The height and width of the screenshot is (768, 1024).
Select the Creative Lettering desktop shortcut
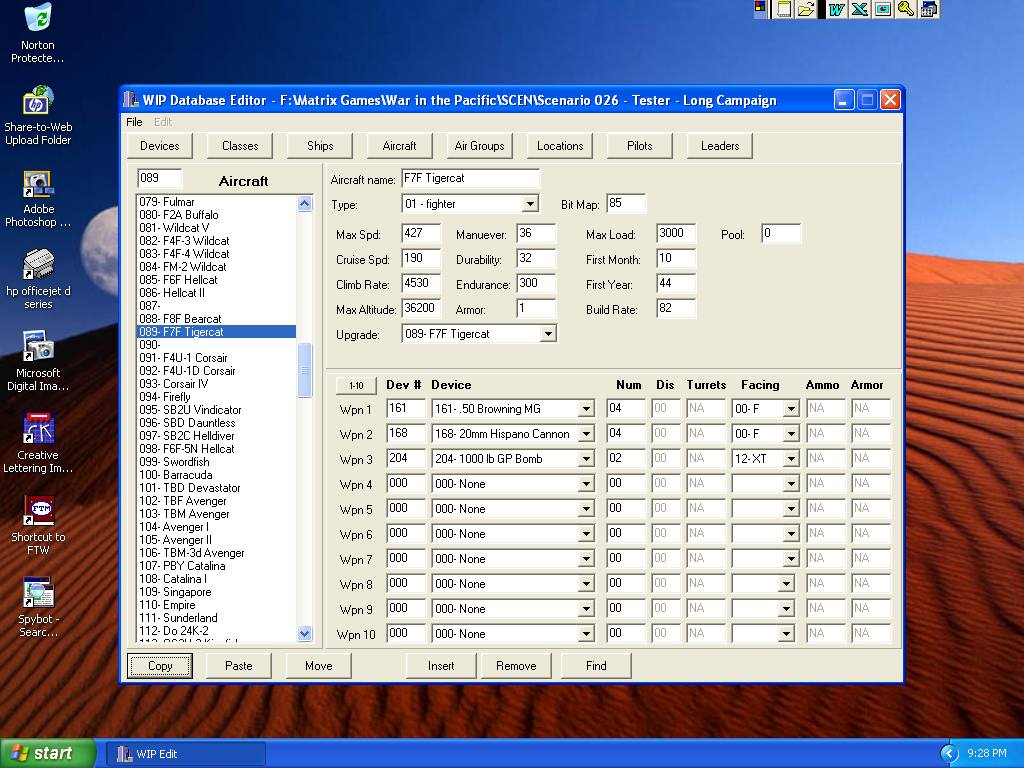(38, 443)
